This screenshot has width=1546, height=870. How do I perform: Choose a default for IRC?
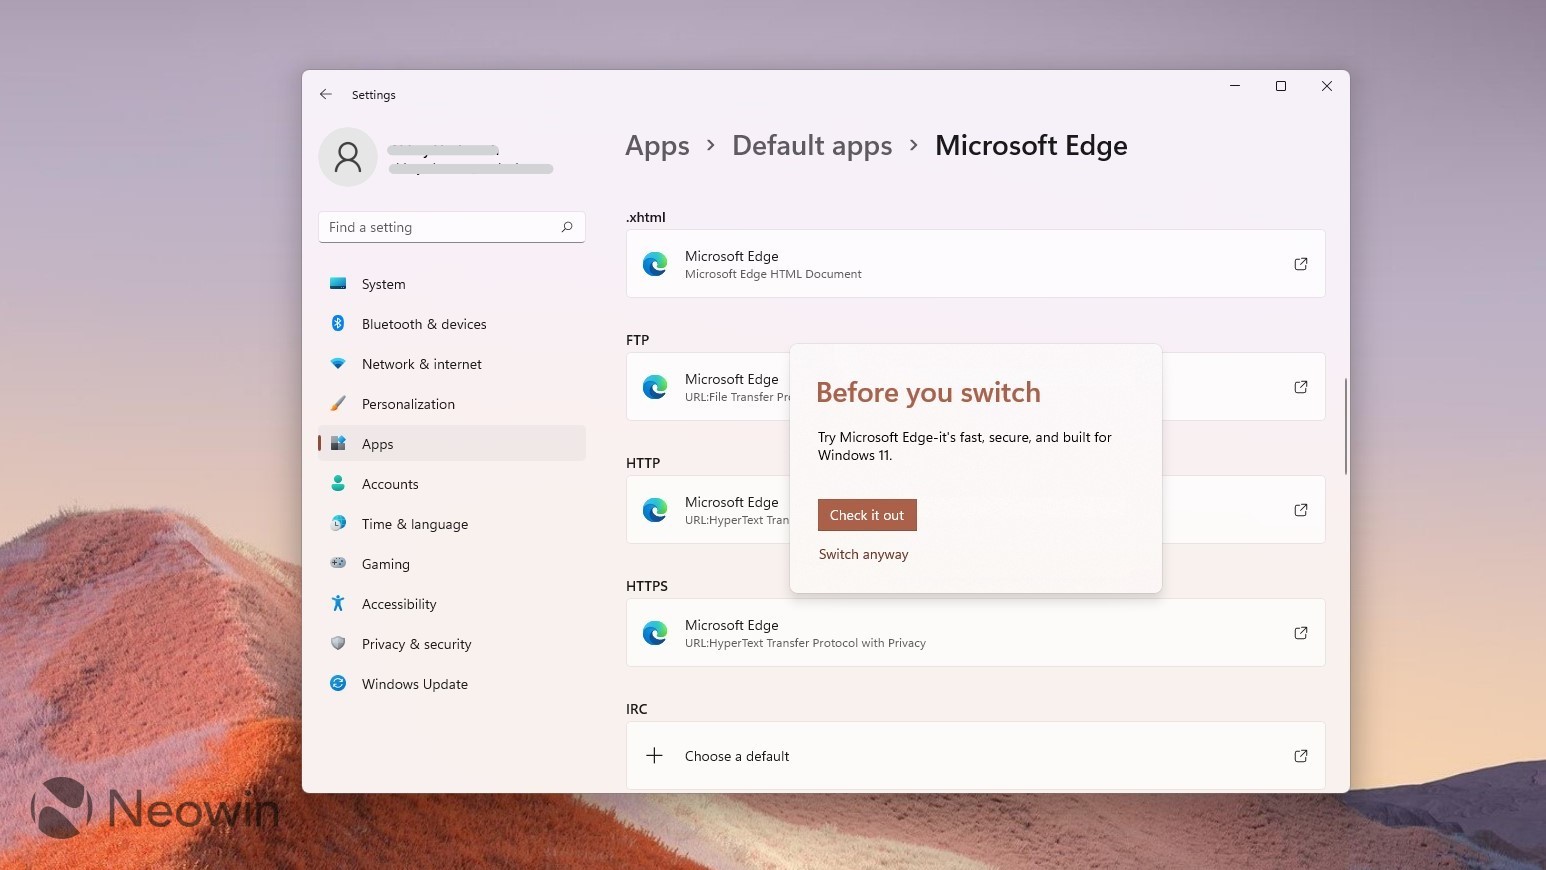pyautogui.click(x=976, y=756)
